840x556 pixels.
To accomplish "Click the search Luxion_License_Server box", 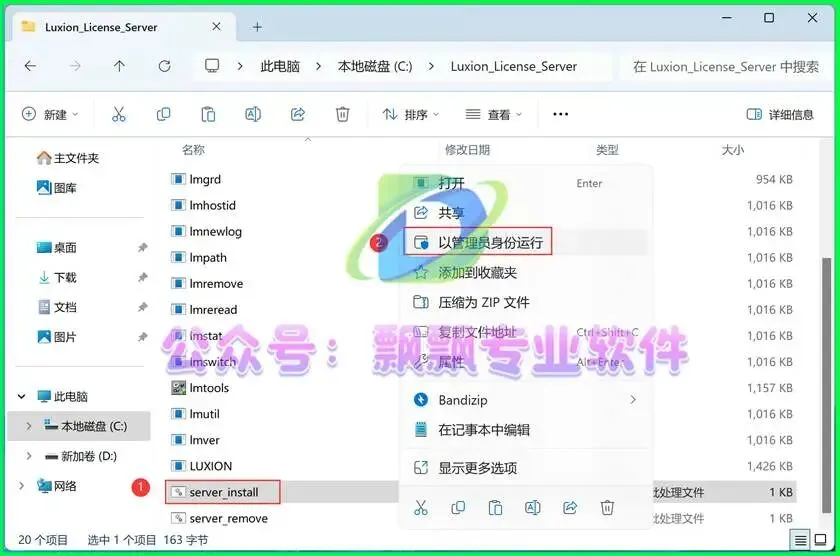I will pos(725,66).
